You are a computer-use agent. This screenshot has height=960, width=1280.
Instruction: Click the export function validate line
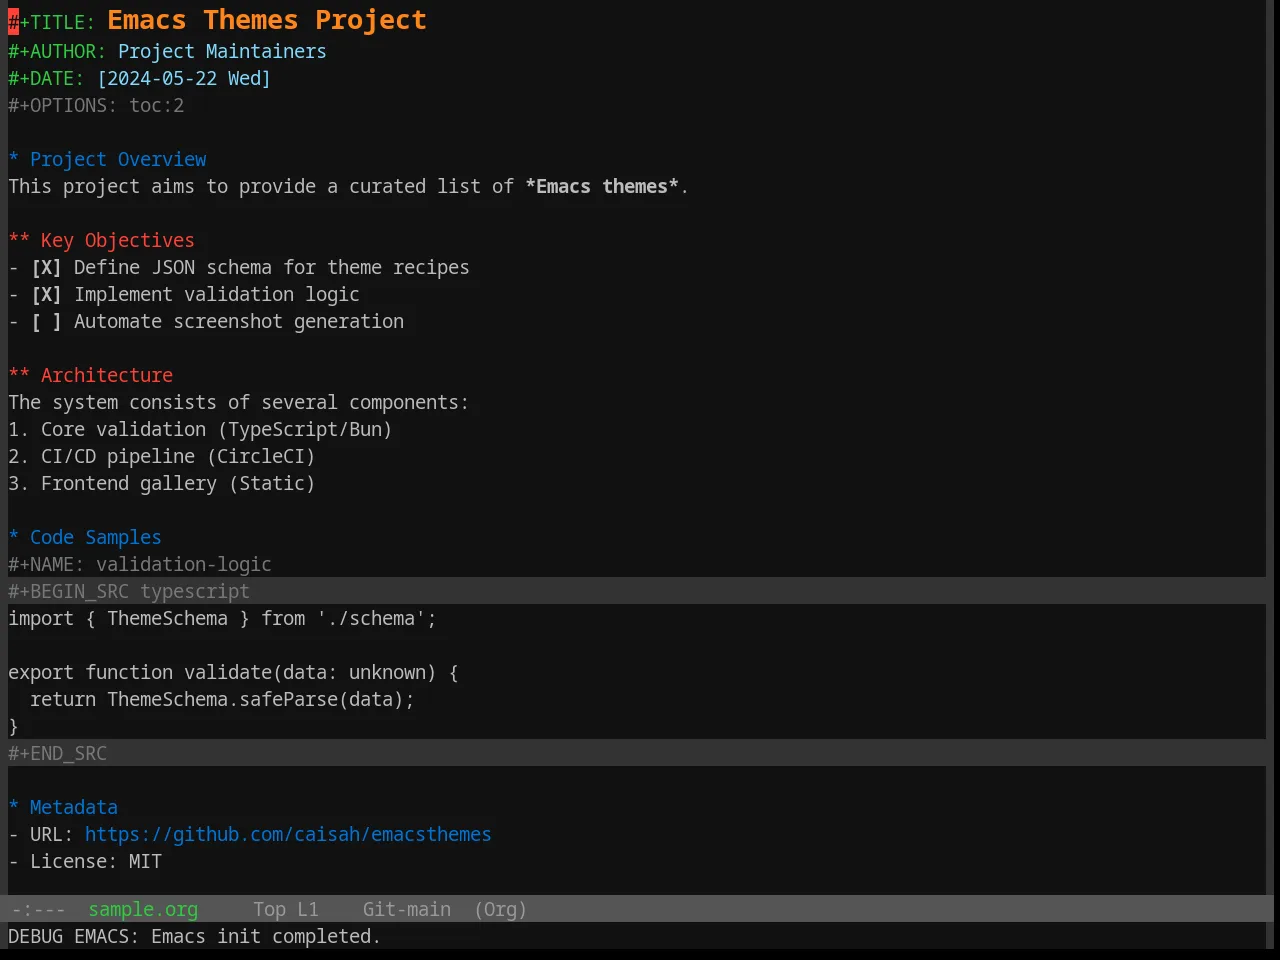[233, 673]
